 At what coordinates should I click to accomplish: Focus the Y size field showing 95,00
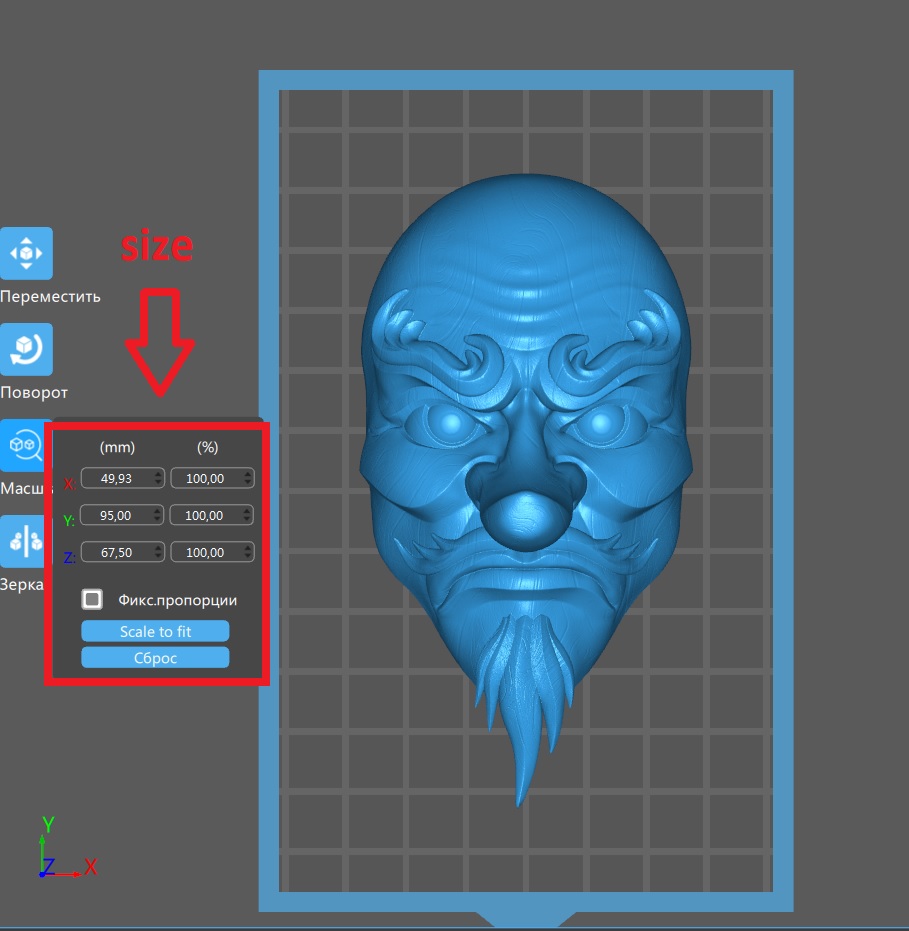(115, 516)
